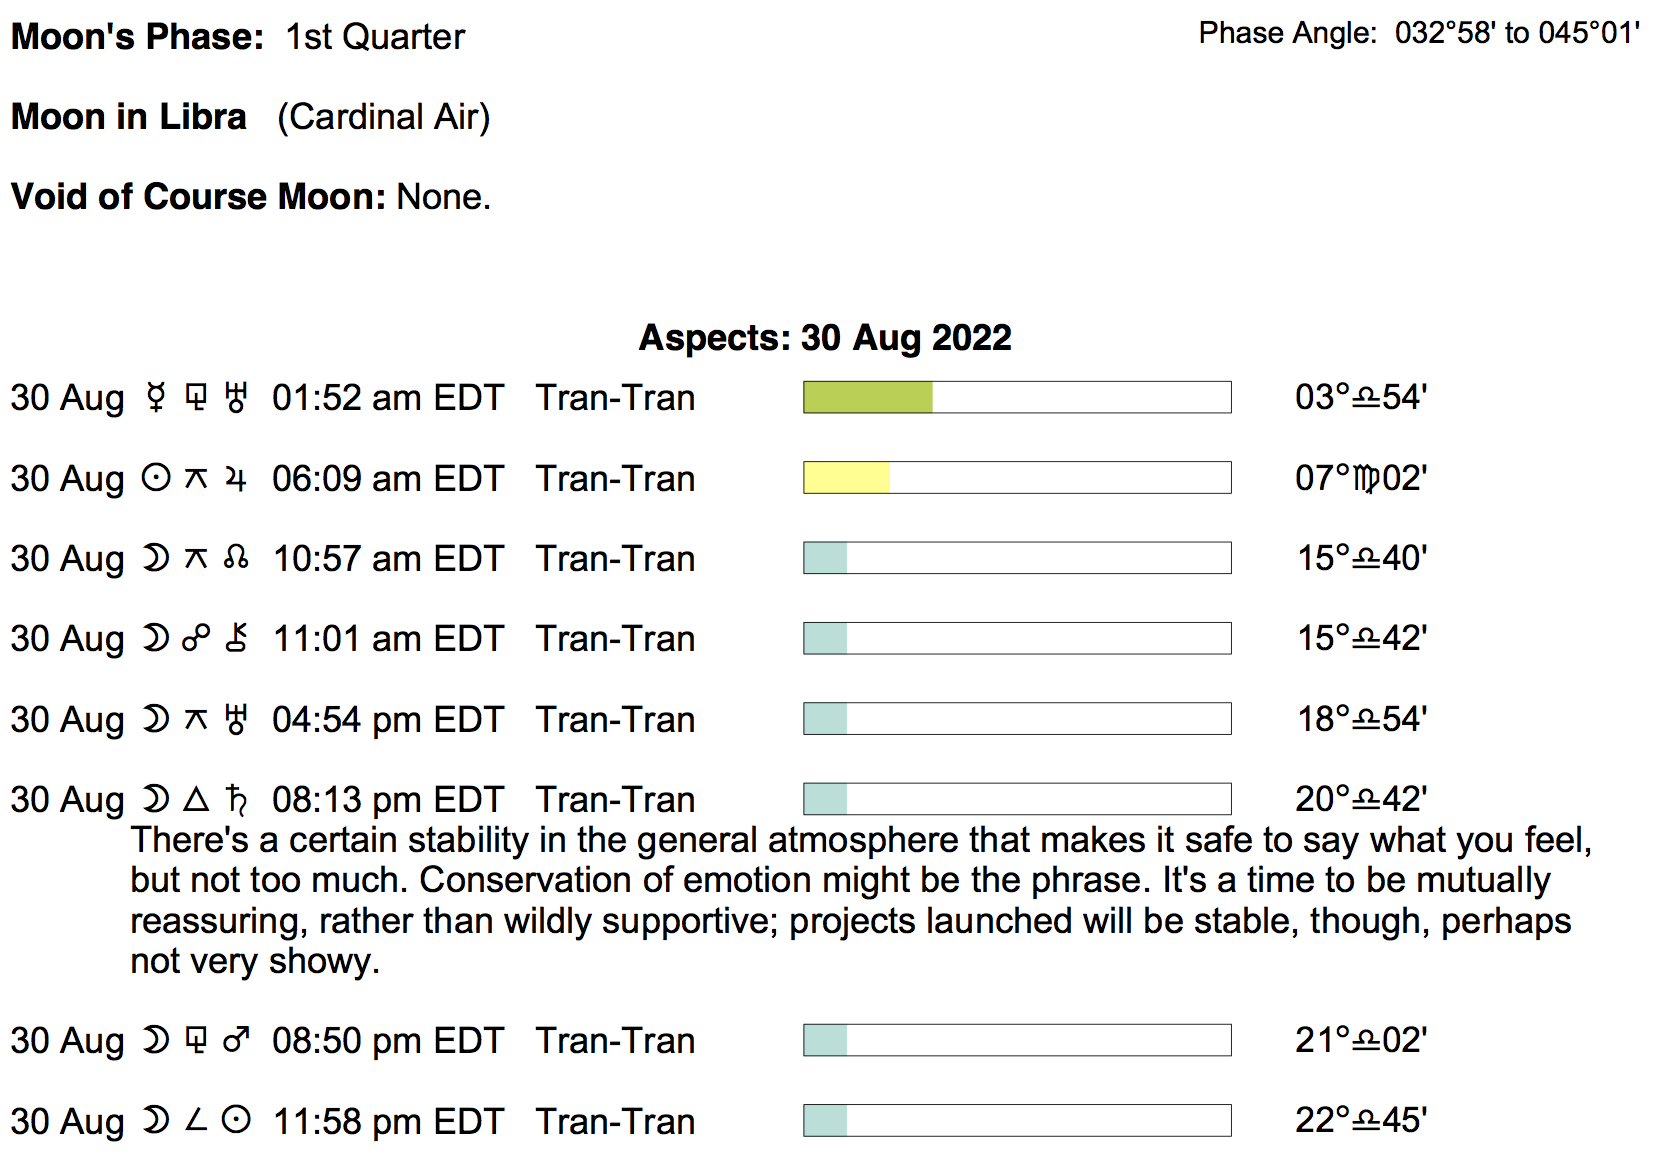Click the trine triangle symbol at 08:13 pm

pyautogui.click(x=196, y=799)
